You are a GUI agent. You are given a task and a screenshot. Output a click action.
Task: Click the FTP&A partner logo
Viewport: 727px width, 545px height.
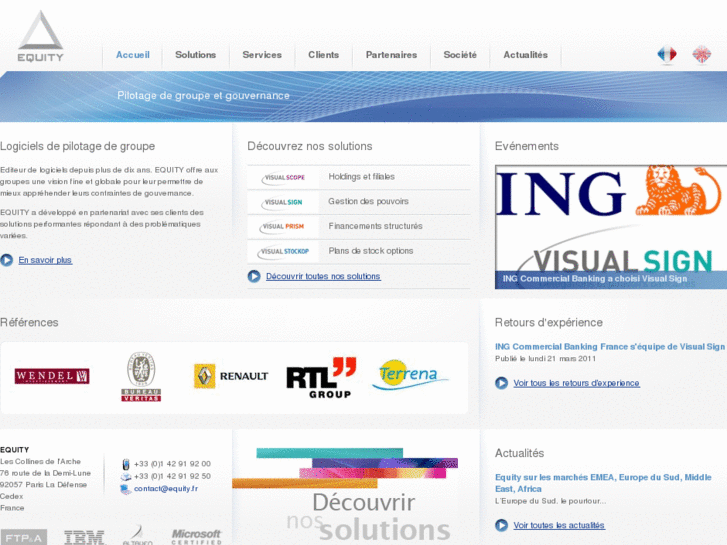(x=24, y=538)
